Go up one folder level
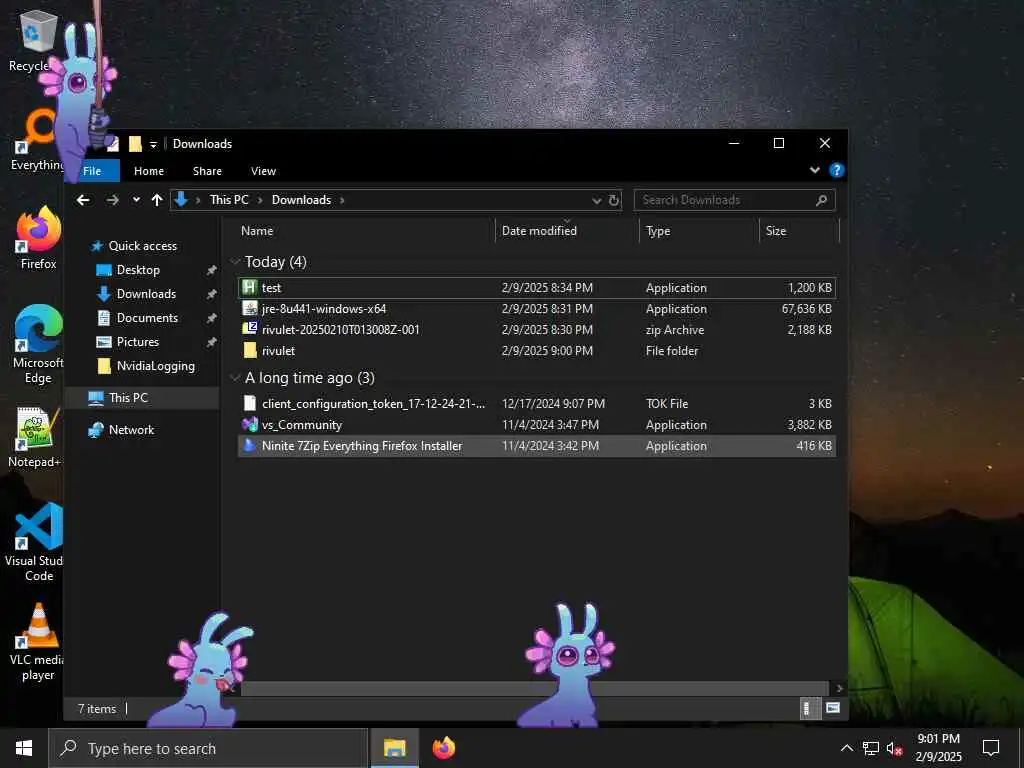This screenshot has width=1024, height=768. click(x=157, y=200)
